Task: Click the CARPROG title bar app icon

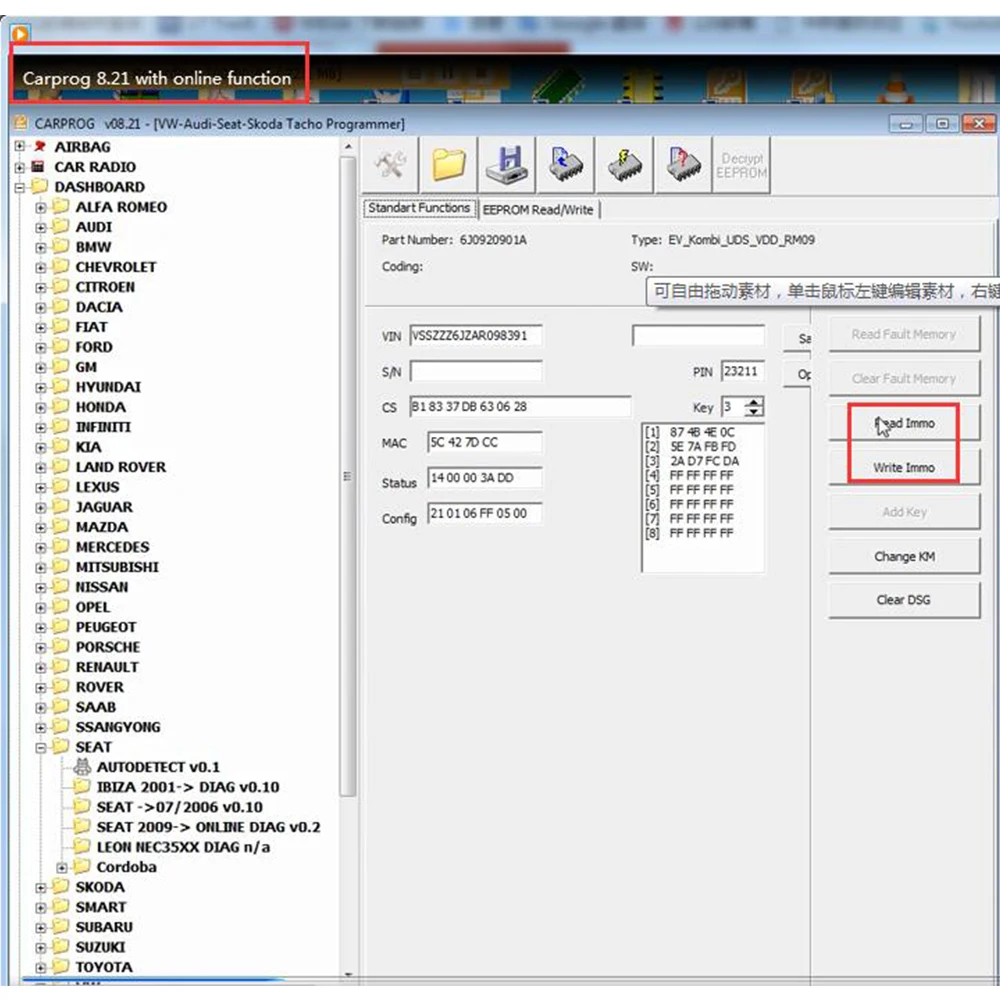Action: click(x=20, y=122)
